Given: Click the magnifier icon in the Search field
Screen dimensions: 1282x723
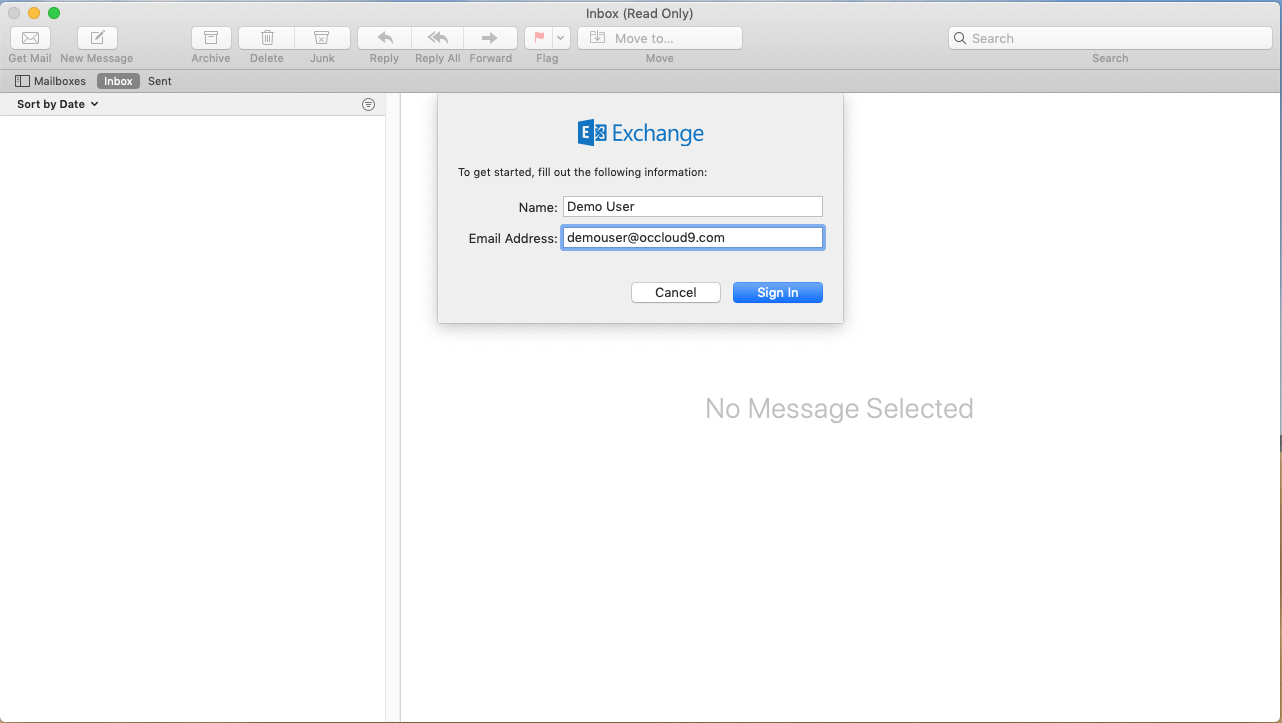Looking at the screenshot, I should pyautogui.click(x=961, y=38).
